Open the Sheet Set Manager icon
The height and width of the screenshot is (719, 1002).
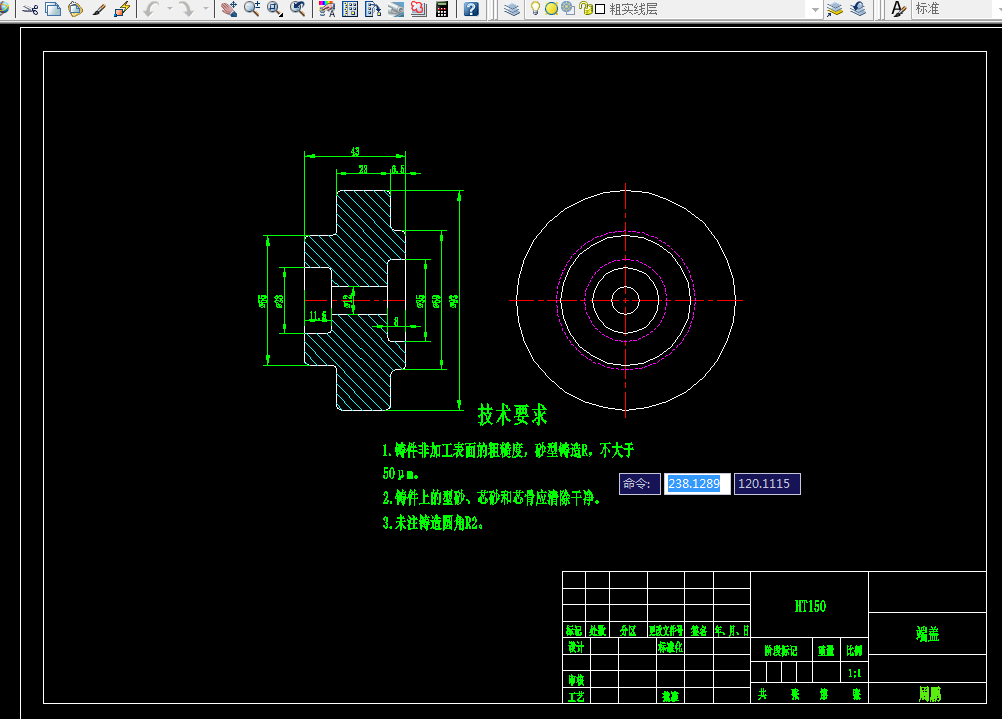pos(396,9)
